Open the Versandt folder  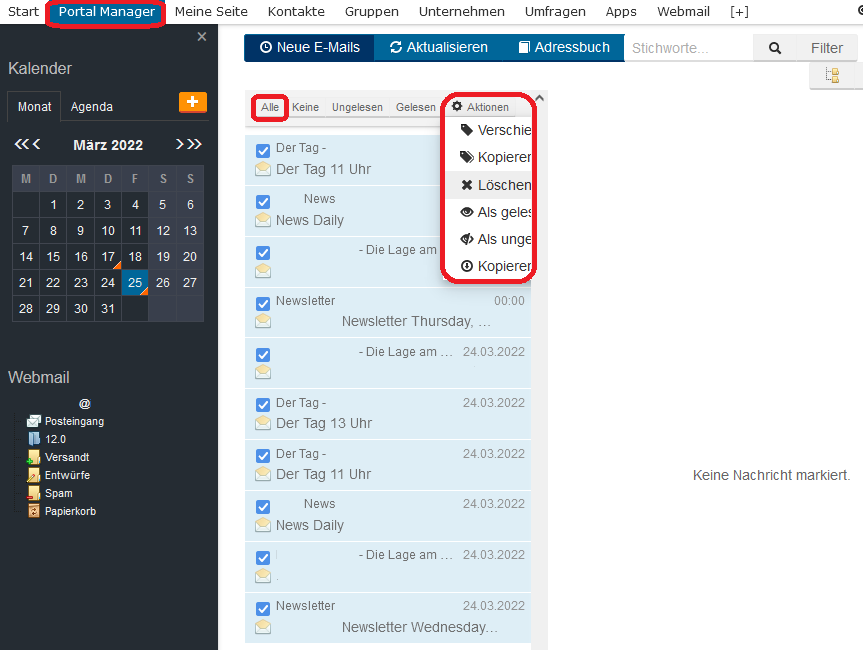point(67,457)
